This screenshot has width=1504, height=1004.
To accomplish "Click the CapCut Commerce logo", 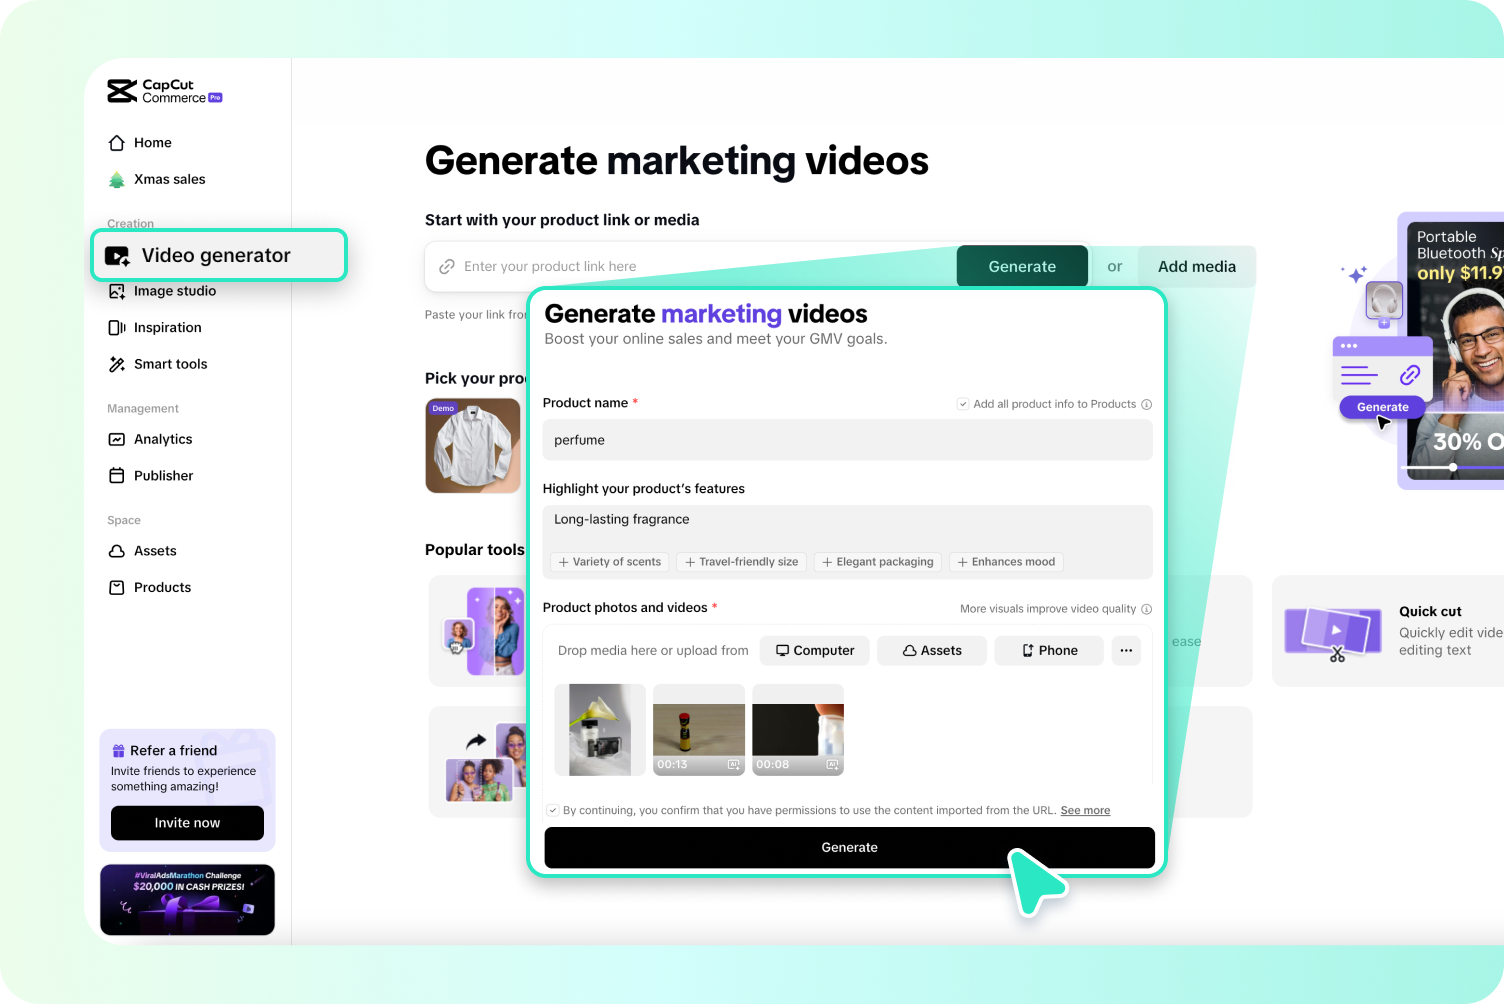I will pos(163,91).
